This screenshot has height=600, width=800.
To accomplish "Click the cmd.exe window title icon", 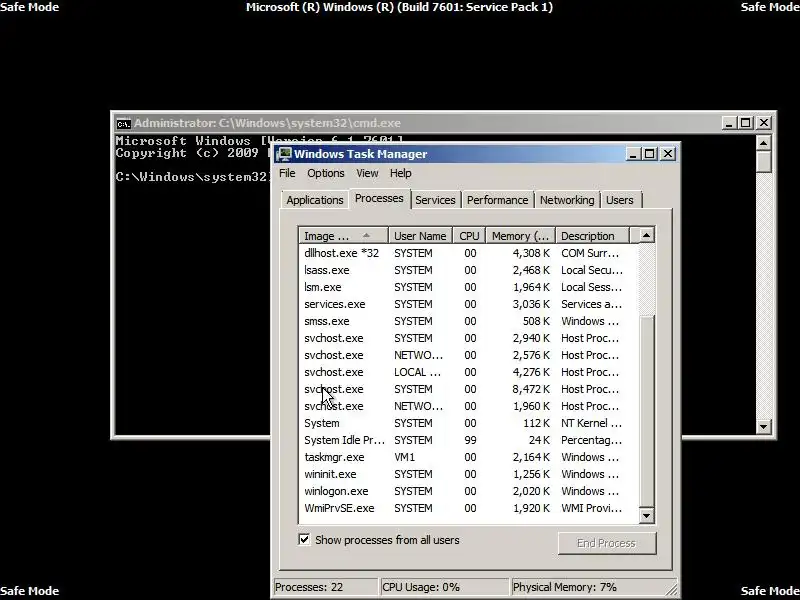I will click(x=123, y=123).
